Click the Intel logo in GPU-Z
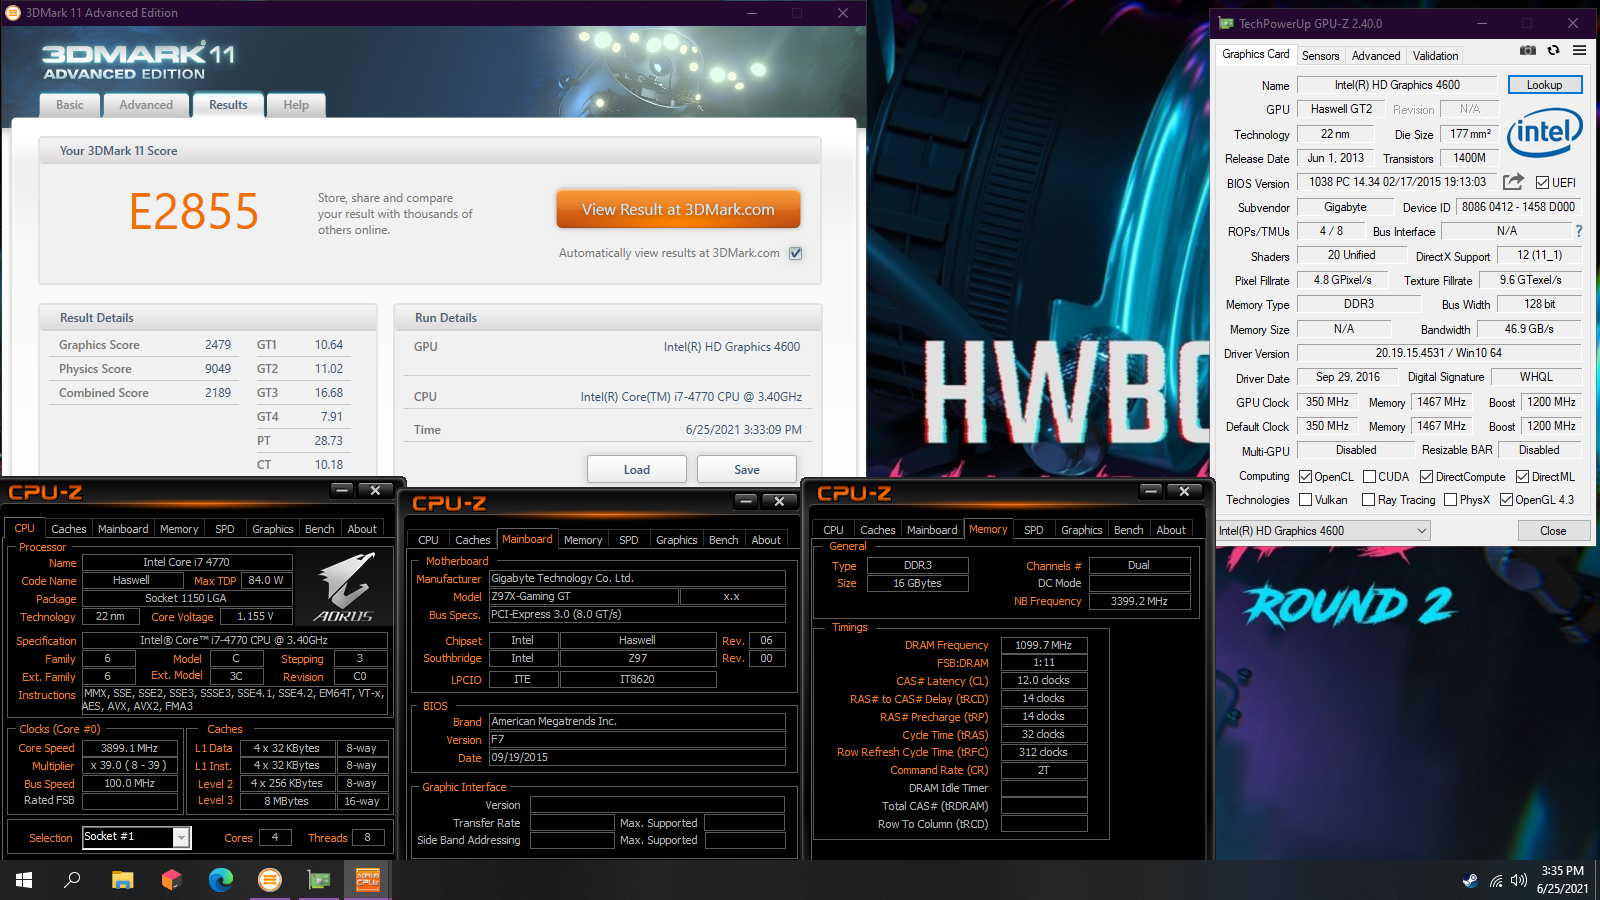The image size is (1600, 900). pos(1544,132)
